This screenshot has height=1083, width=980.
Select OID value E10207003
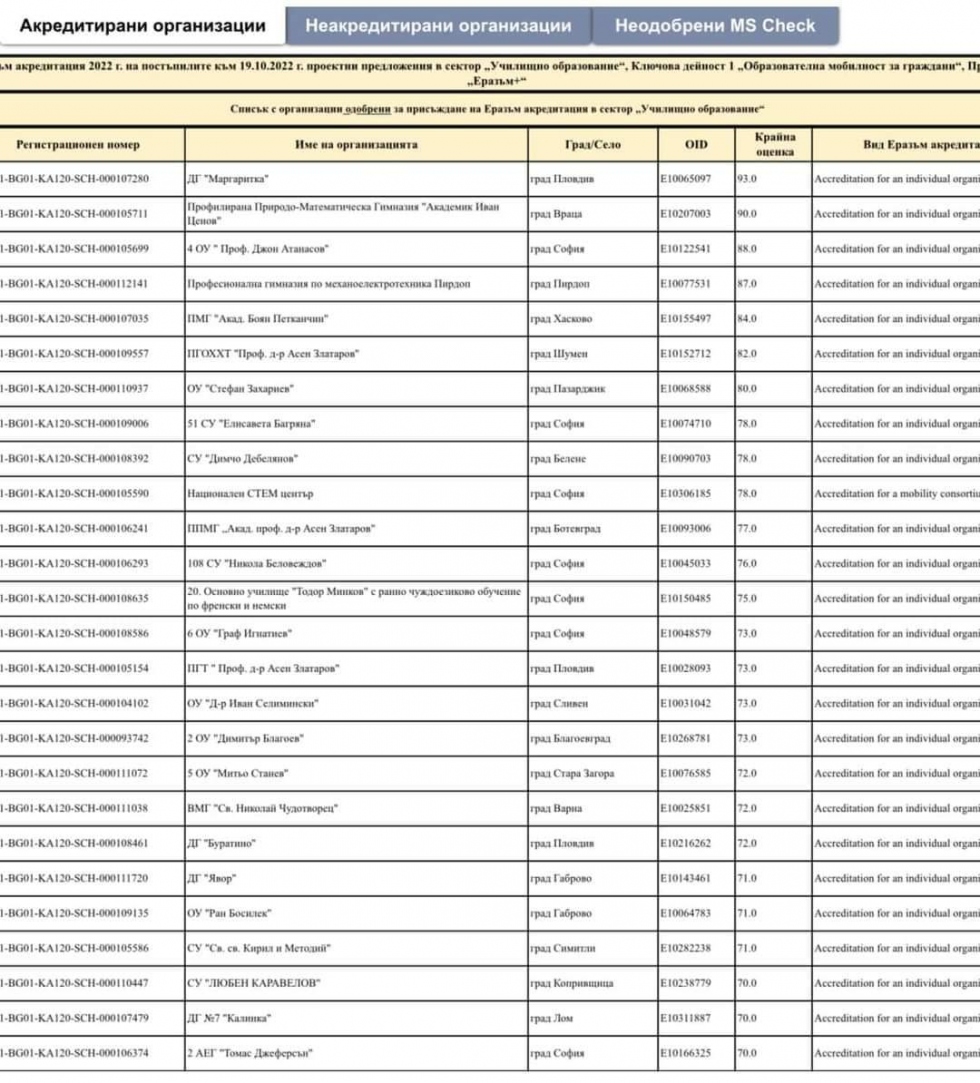tap(686, 214)
